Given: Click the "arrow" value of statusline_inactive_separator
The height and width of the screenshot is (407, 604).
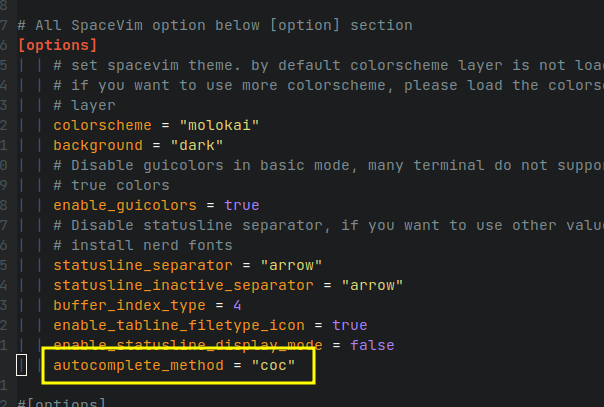Looking at the screenshot, I should pos(372,285).
